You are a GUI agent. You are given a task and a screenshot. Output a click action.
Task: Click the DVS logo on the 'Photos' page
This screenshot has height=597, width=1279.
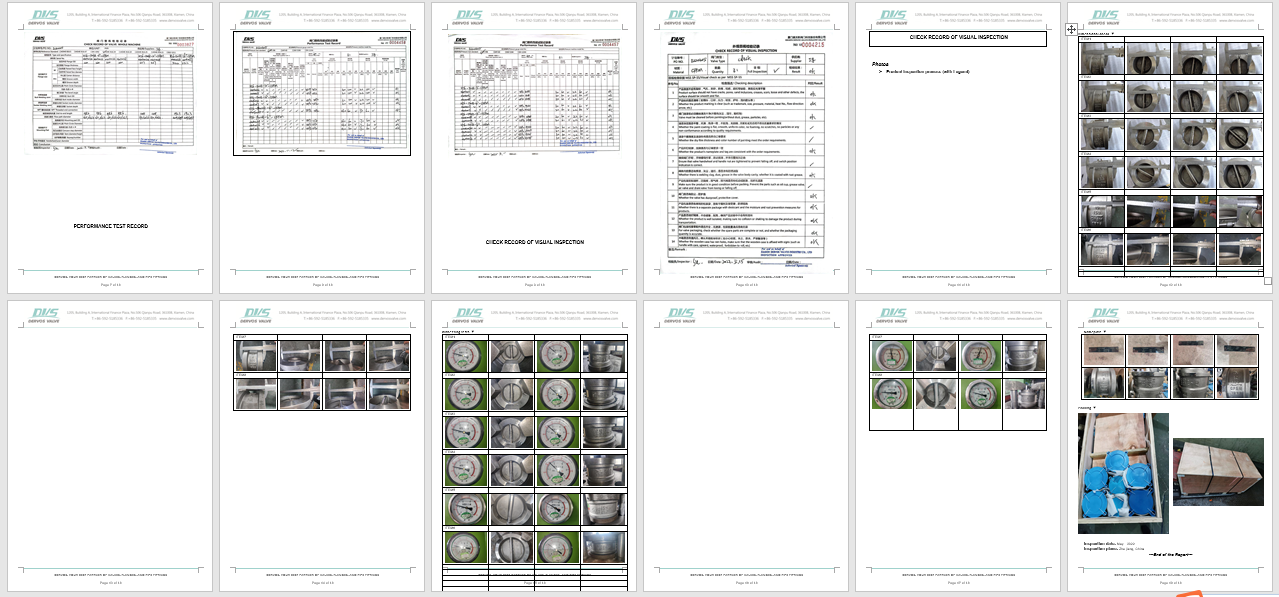pos(892,17)
